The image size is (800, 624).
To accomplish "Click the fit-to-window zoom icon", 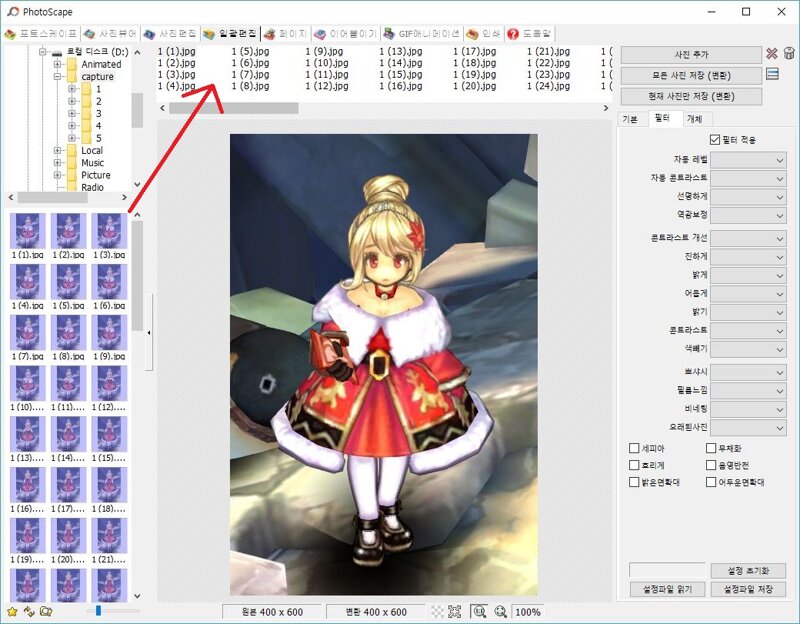I will 454,612.
